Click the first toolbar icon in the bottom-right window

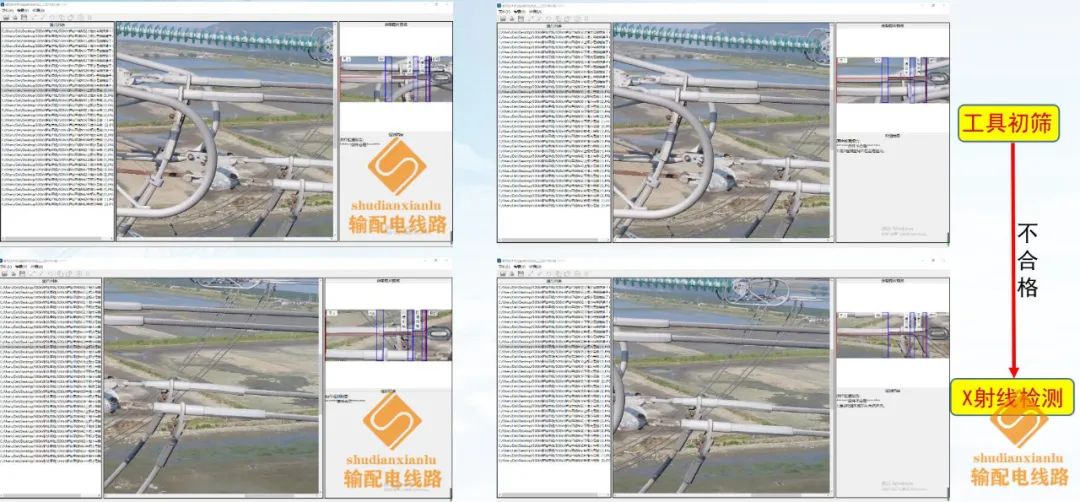point(503,273)
